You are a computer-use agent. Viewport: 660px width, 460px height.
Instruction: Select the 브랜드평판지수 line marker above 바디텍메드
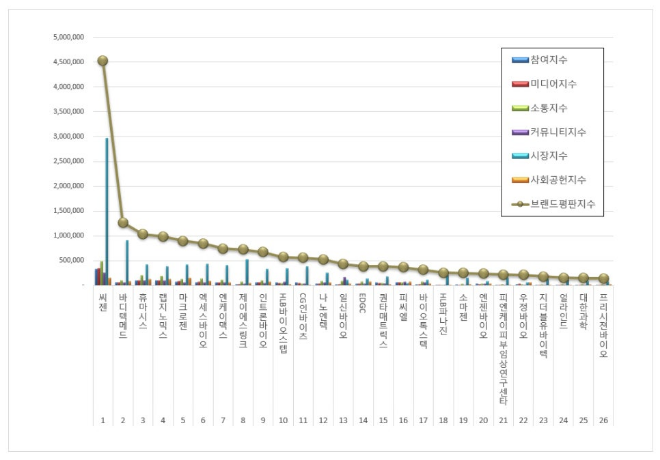click(x=123, y=222)
